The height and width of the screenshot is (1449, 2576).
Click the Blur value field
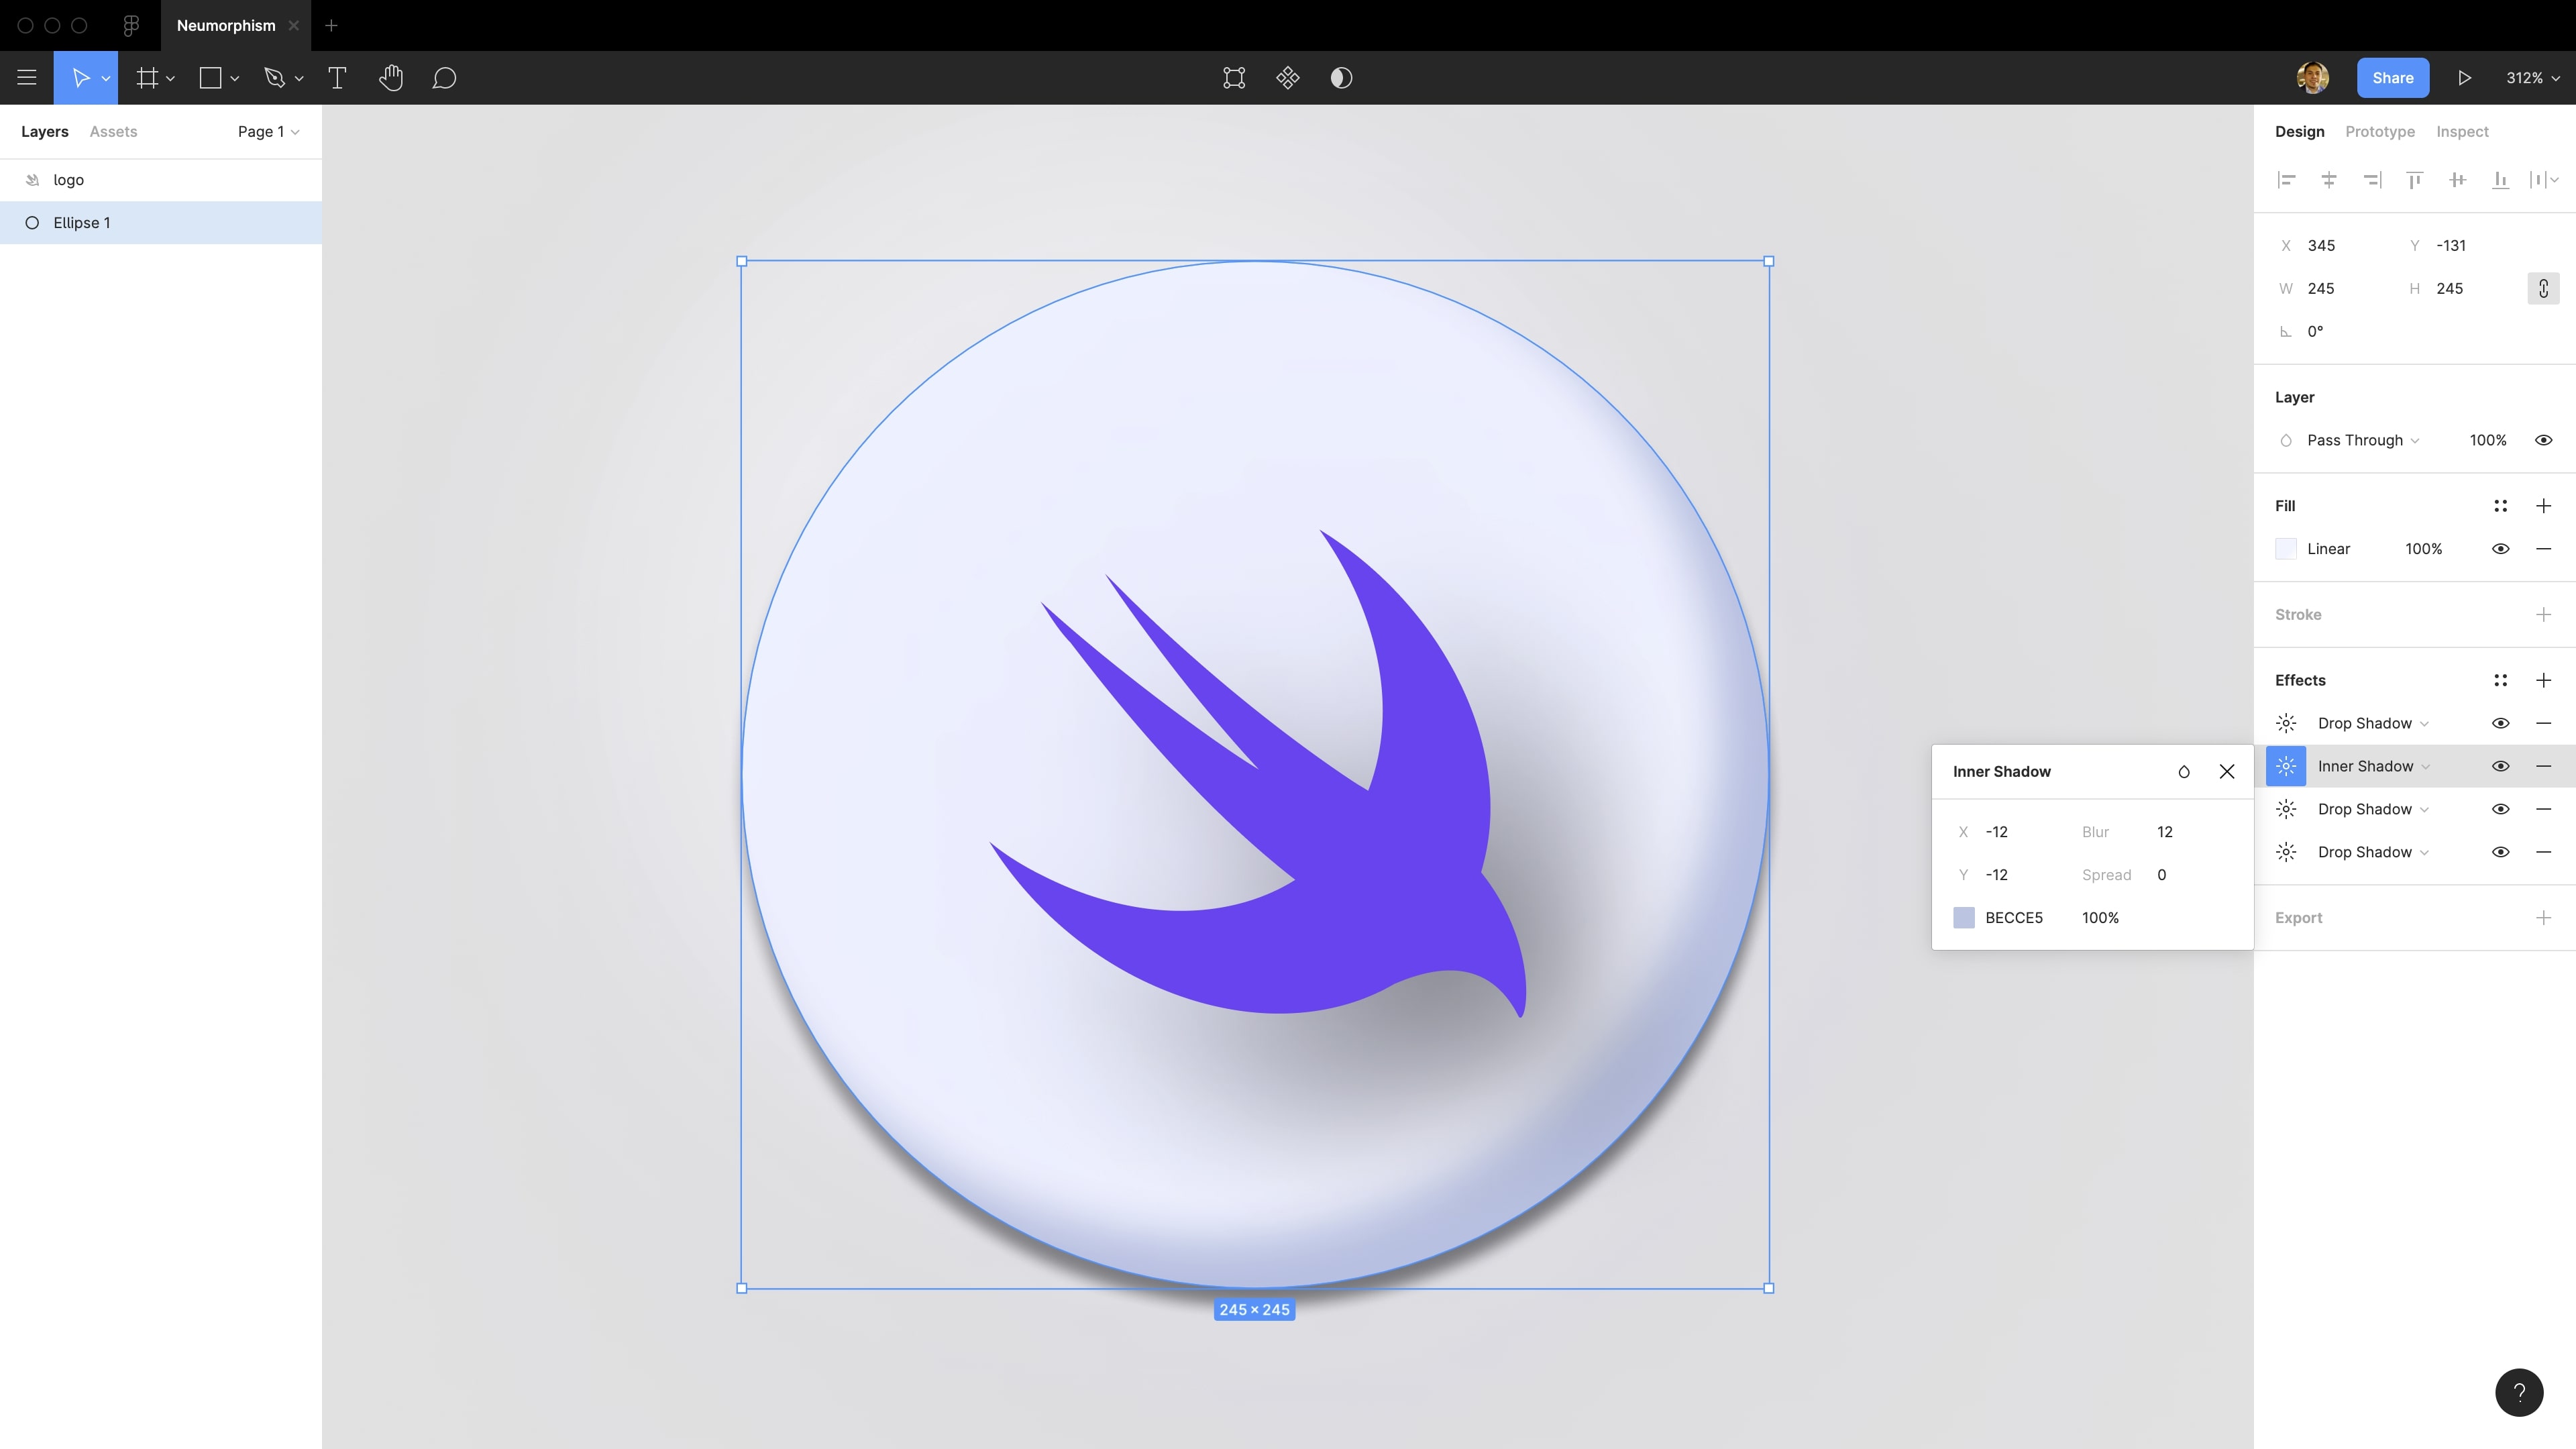pyautogui.click(x=2165, y=832)
